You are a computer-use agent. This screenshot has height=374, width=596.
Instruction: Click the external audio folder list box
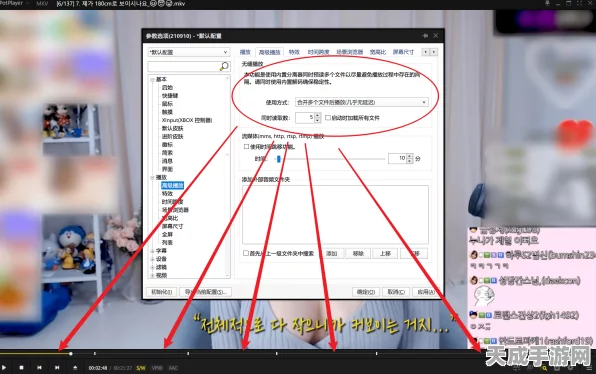335,214
